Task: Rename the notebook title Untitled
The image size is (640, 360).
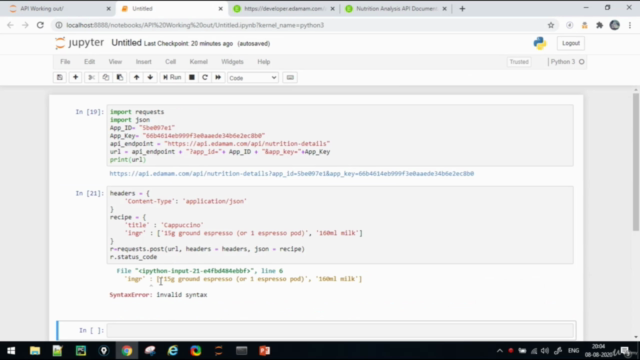Action: pyautogui.click(x=126, y=43)
